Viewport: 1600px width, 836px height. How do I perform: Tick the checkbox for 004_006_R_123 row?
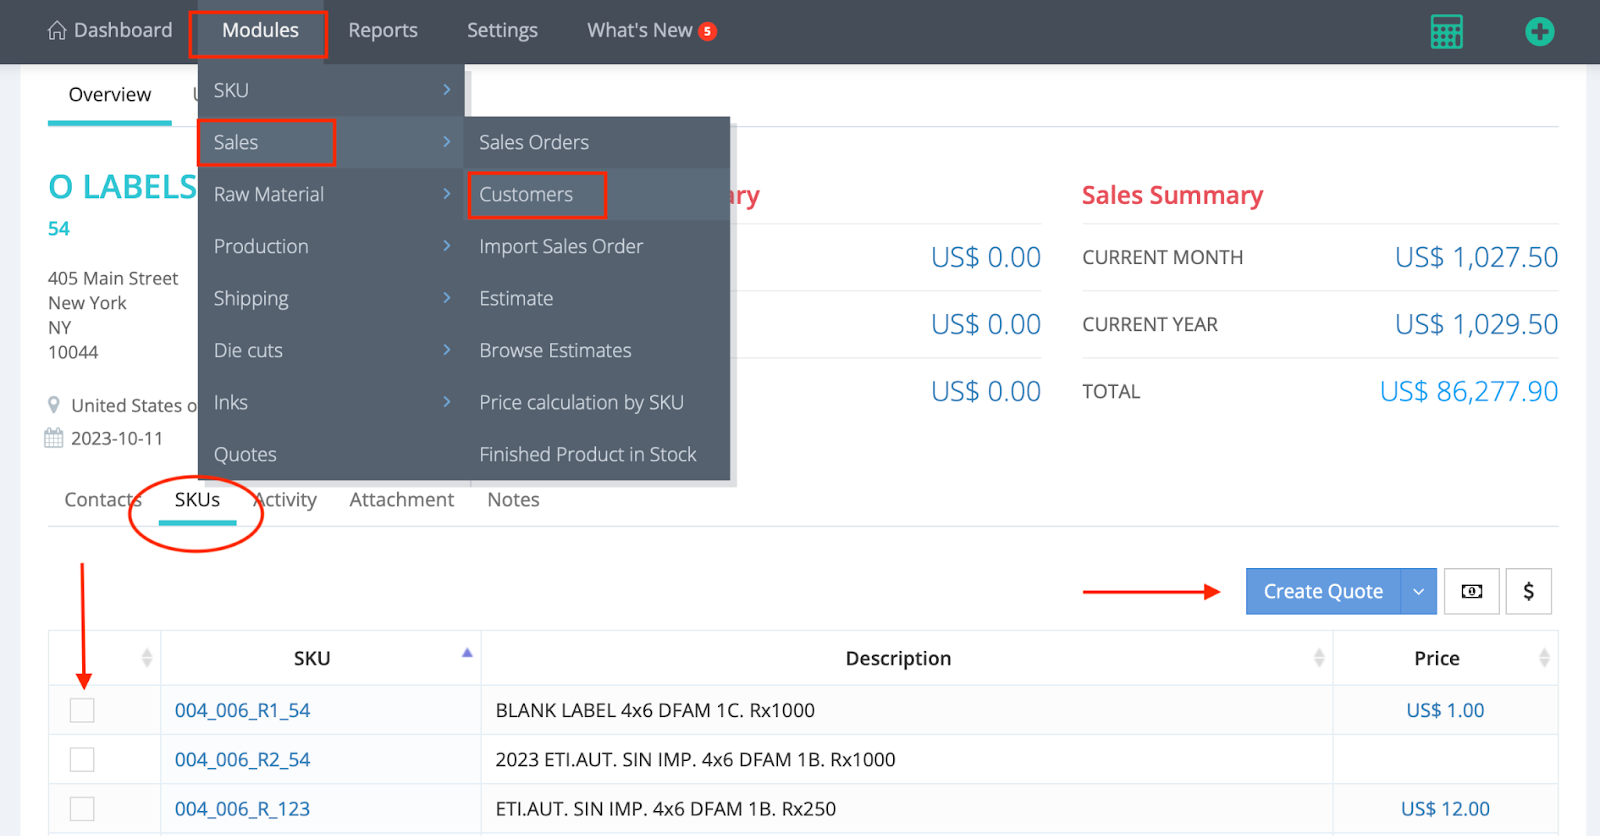[82, 809]
